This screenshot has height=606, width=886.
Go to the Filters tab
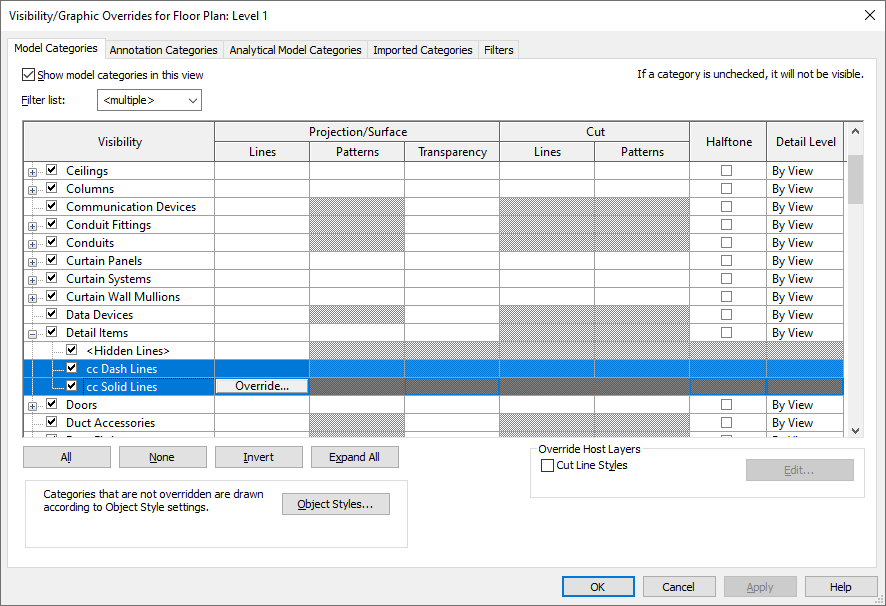[498, 50]
